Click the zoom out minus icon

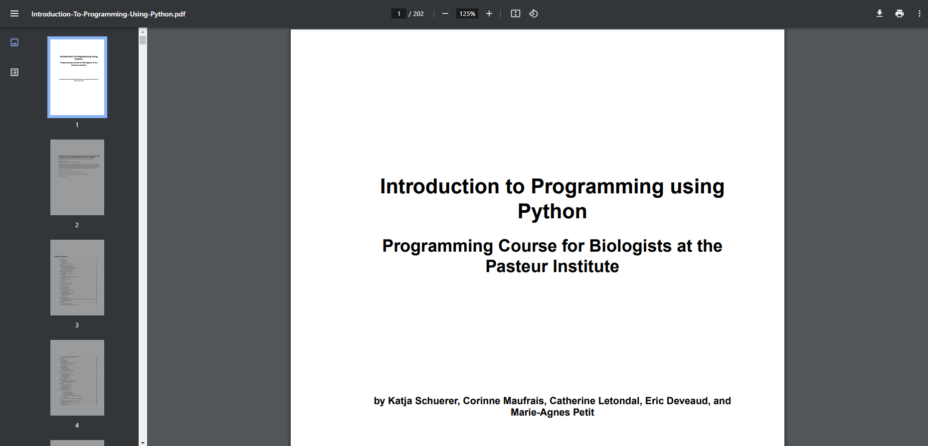[445, 14]
